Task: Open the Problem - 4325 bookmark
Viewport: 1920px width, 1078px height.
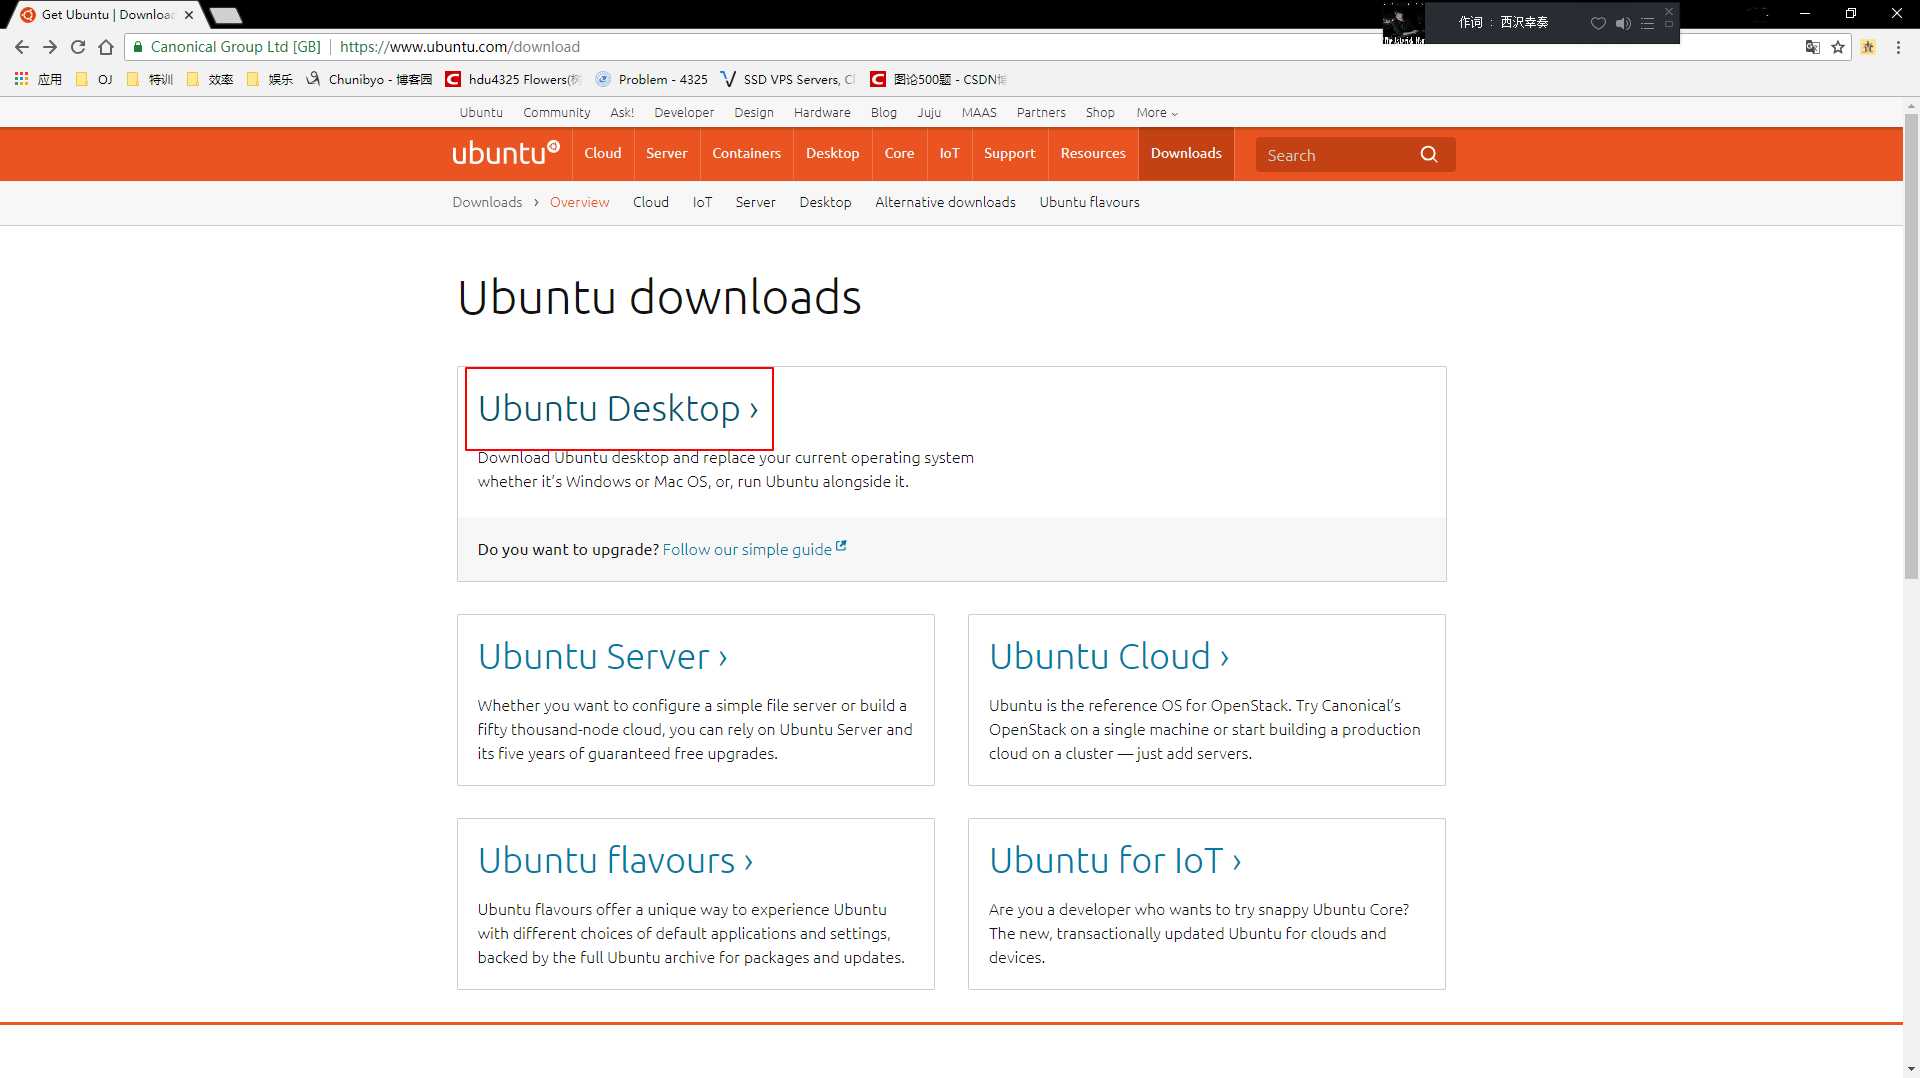Action: click(651, 79)
